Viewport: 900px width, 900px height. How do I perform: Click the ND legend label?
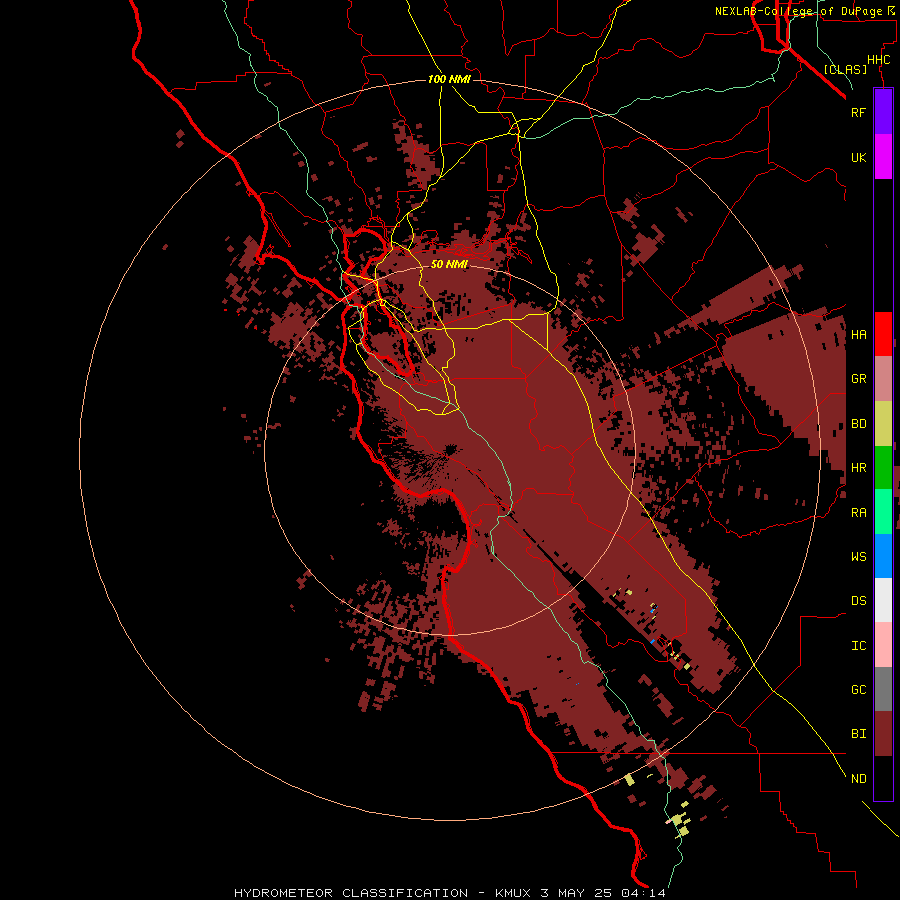(x=858, y=779)
